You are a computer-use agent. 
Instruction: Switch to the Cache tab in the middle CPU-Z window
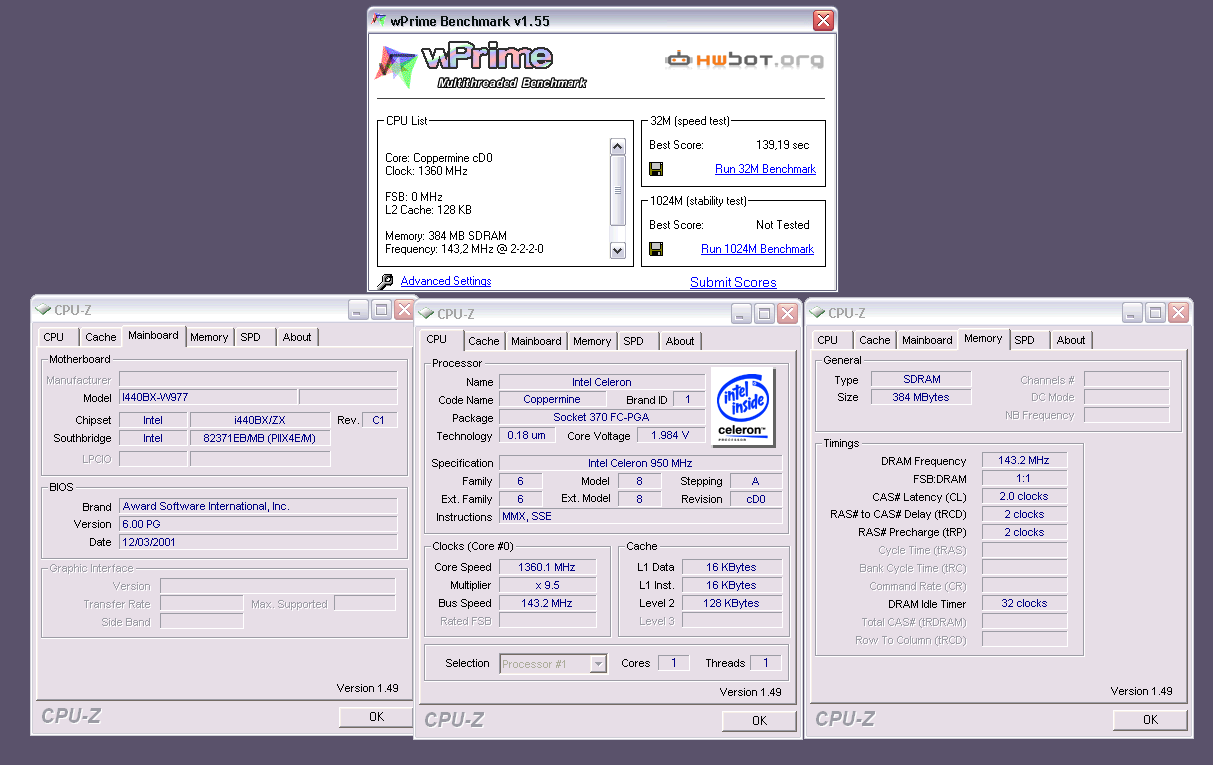[x=484, y=341]
